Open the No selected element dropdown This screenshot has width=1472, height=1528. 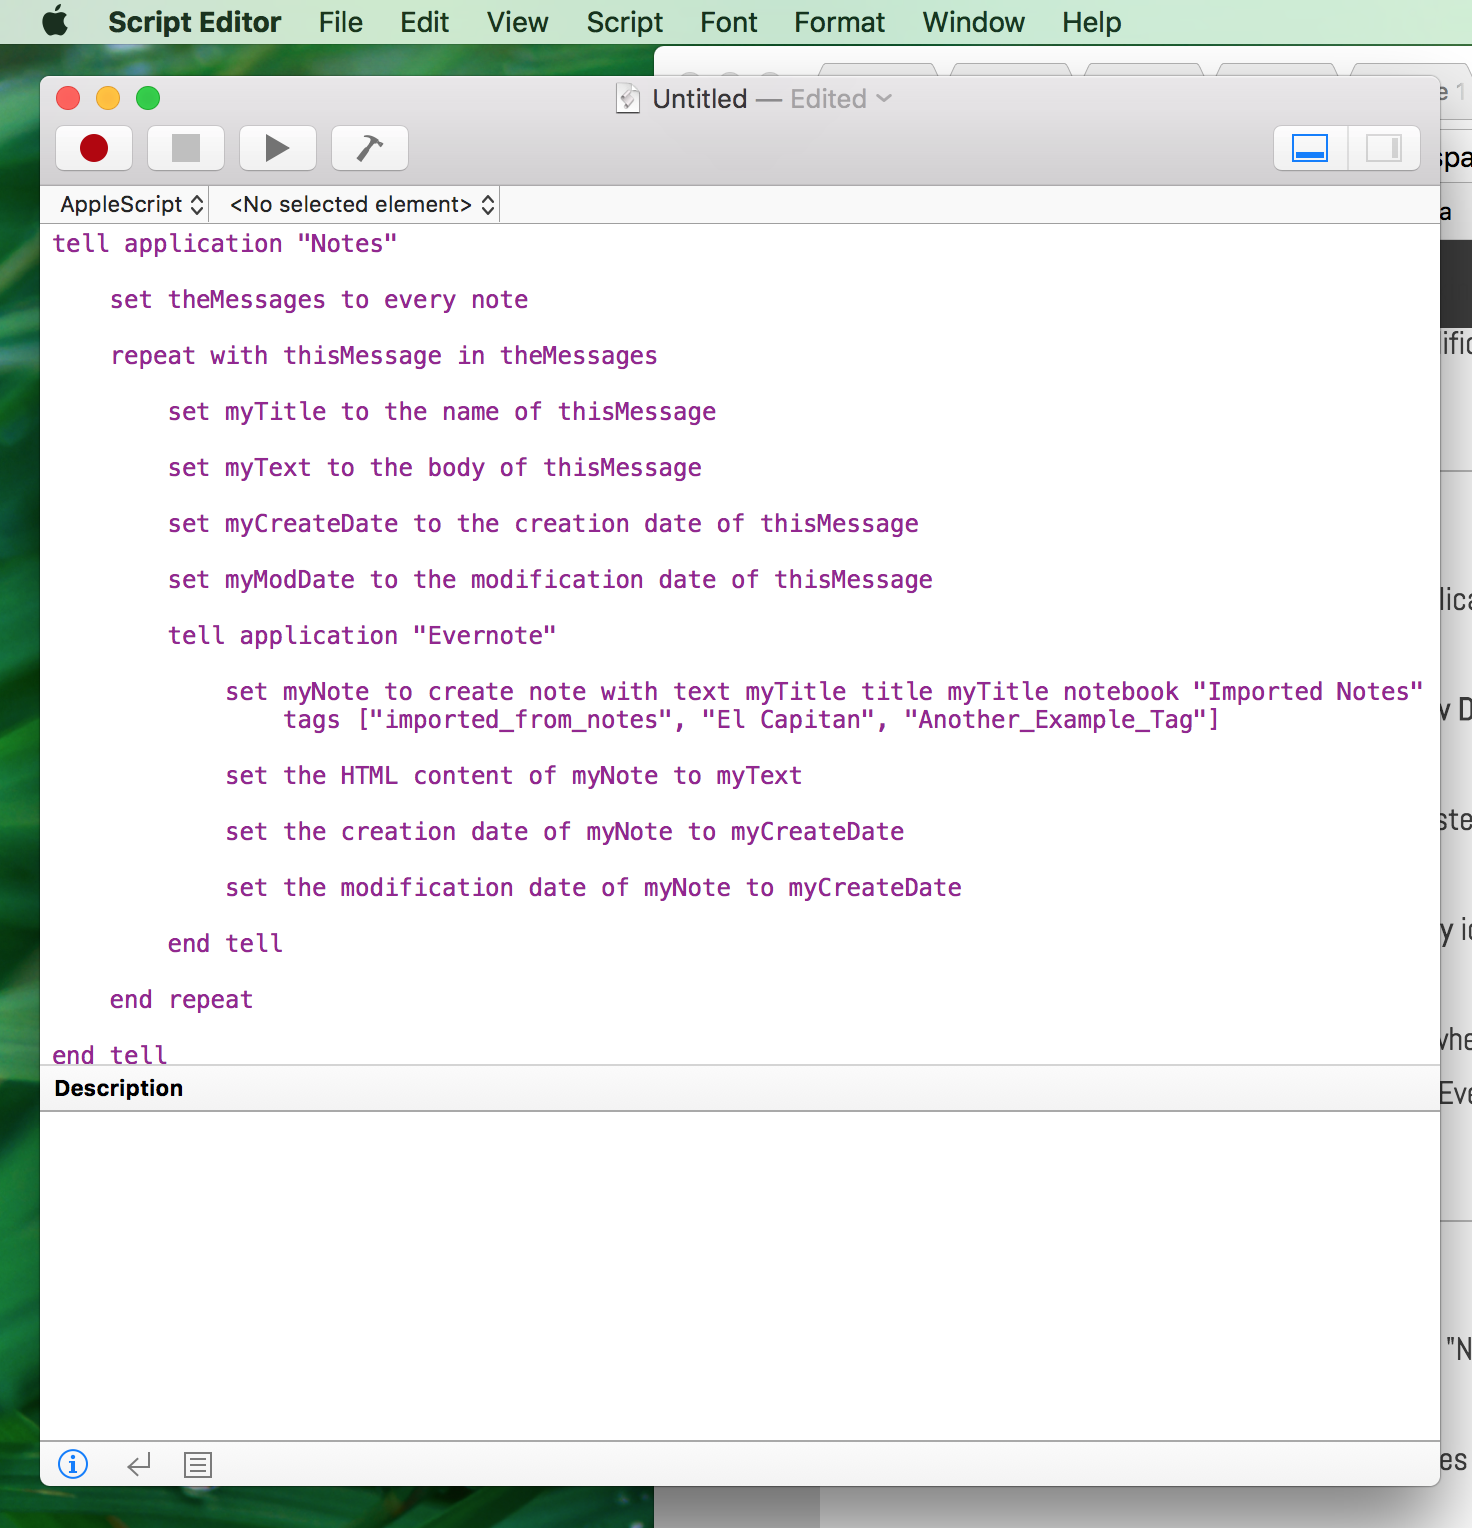pyautogui.click(x=362, y=204)
